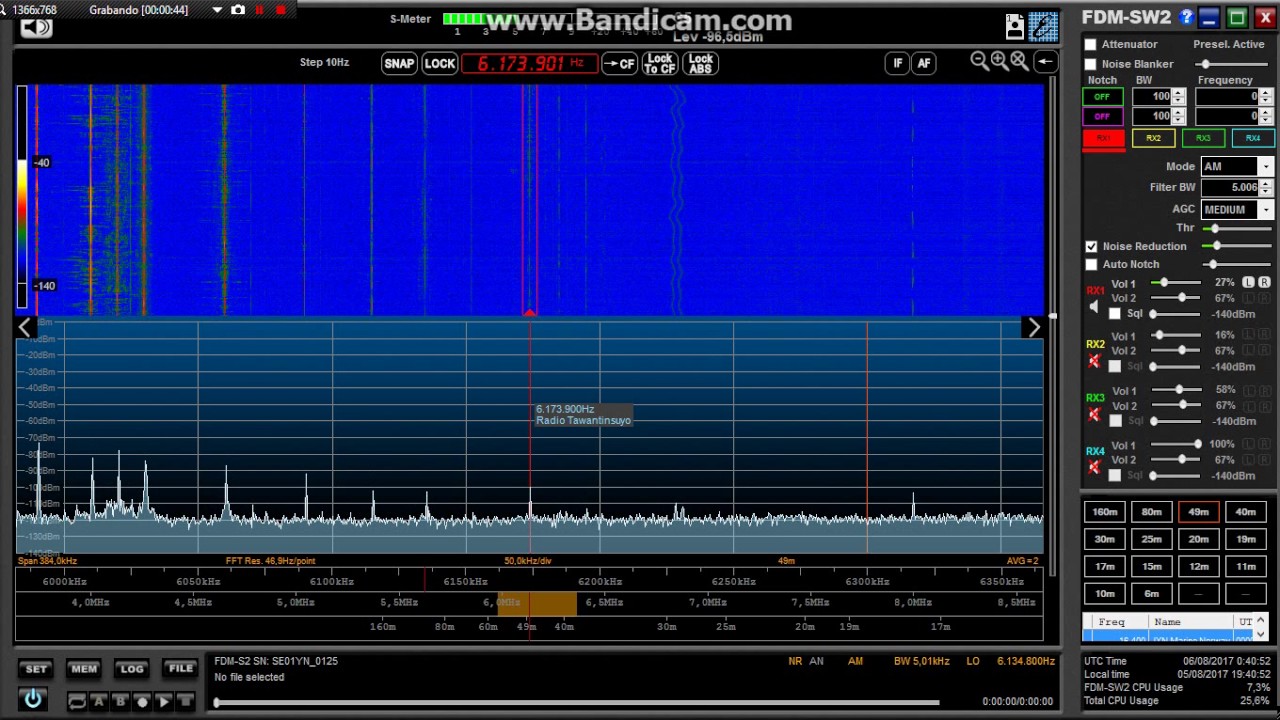Select the RX2 receiver tab

point(1153,139)
